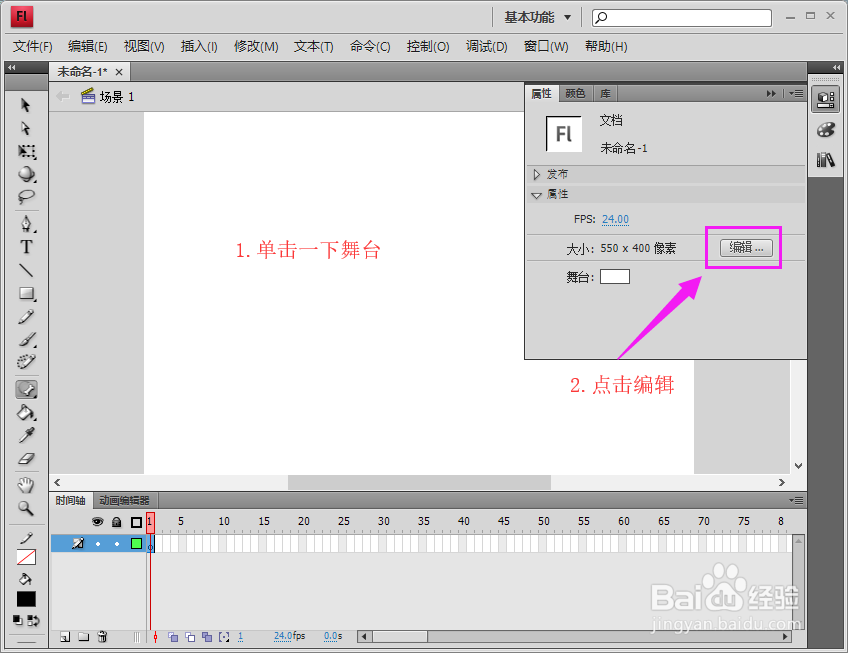The image size is (848, 653).
Task: Close the 未命名-1 document tab
Action: point(119,72)
